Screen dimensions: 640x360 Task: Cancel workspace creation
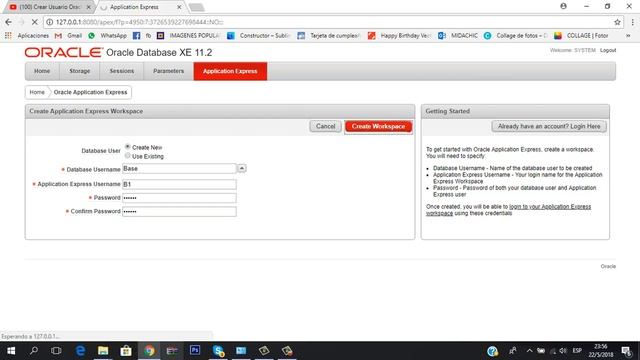(x=325, y=127)
